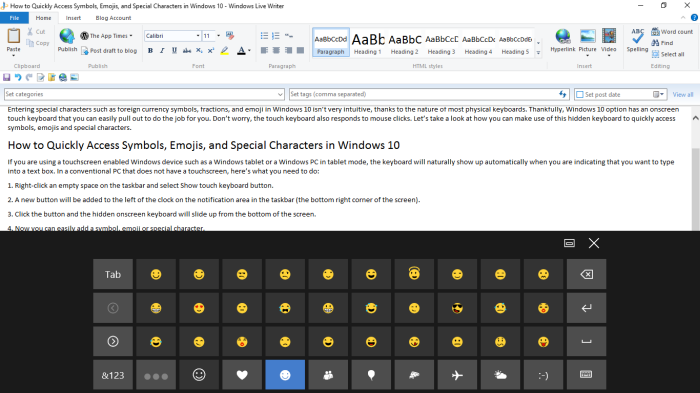Image resolution: width=700 pixels, height=393 pixels.
Task: Close the touch keyboard with X
Action: tap(594, 243)
